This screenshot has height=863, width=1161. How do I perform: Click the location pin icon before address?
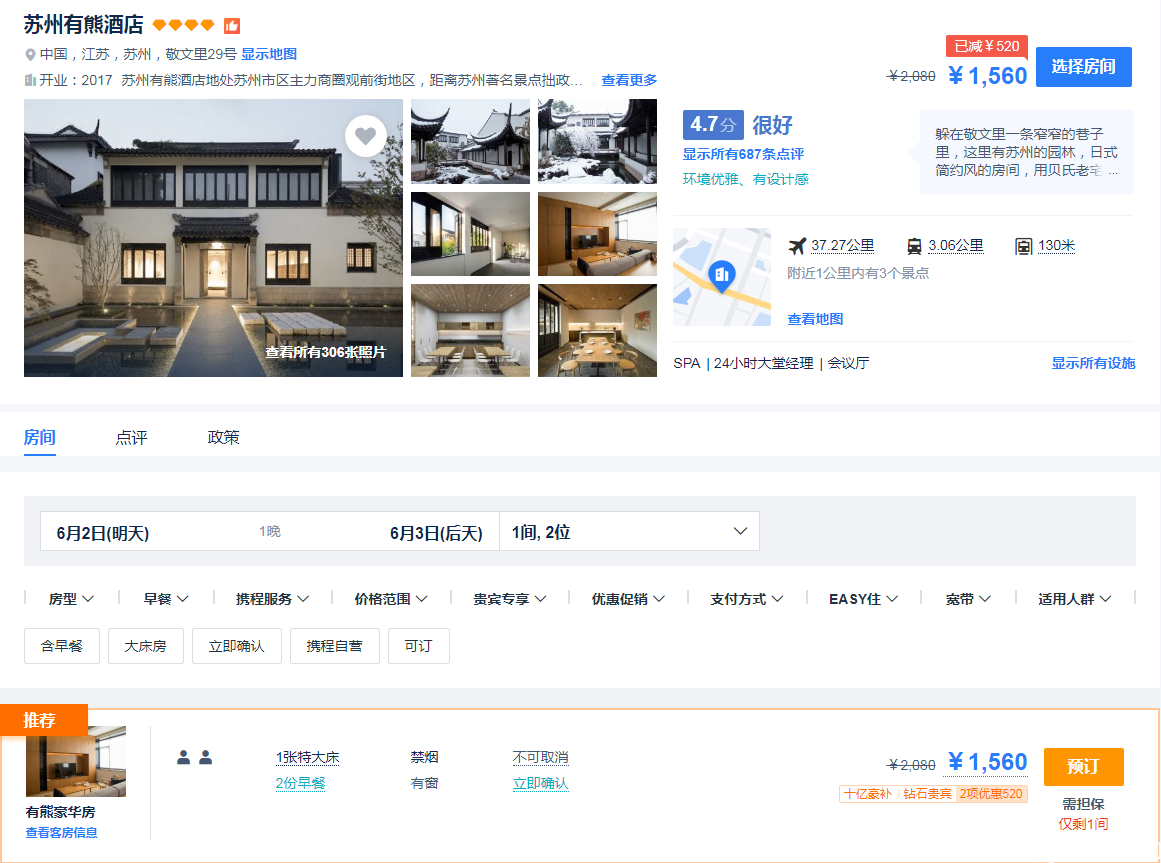click(30, 55)
